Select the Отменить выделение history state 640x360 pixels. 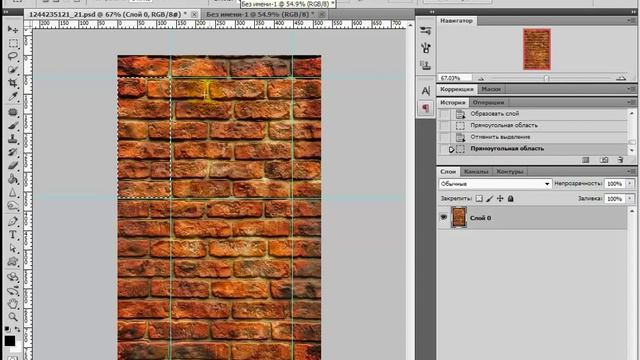point(533,137)
